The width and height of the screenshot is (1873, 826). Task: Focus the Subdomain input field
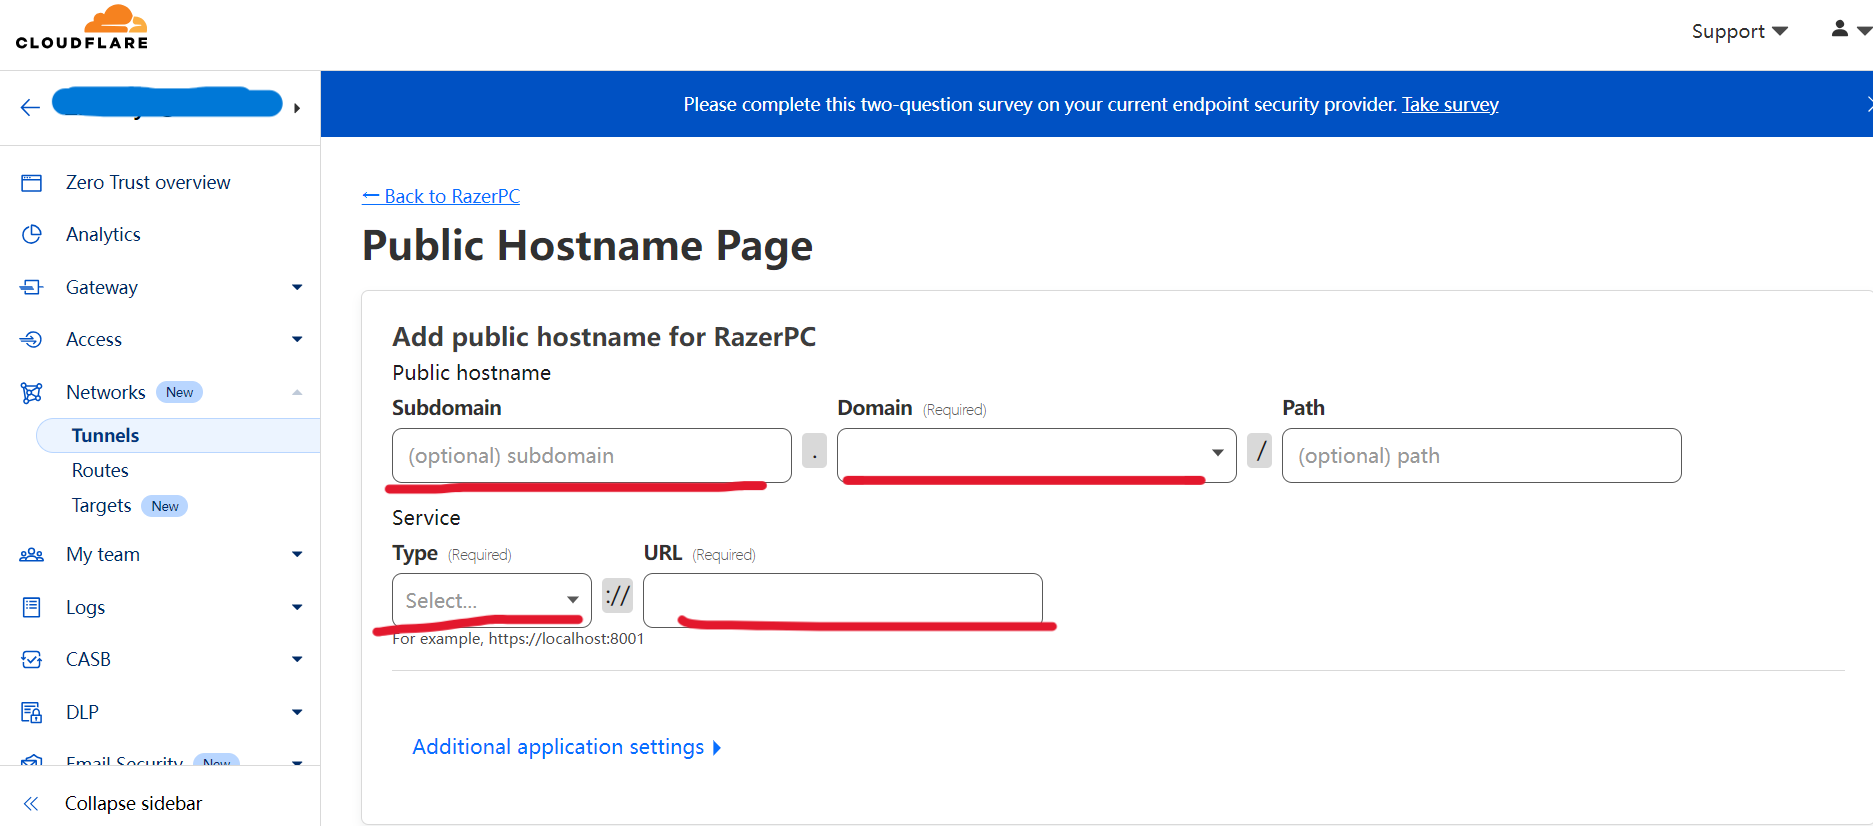tap(592, 456)
